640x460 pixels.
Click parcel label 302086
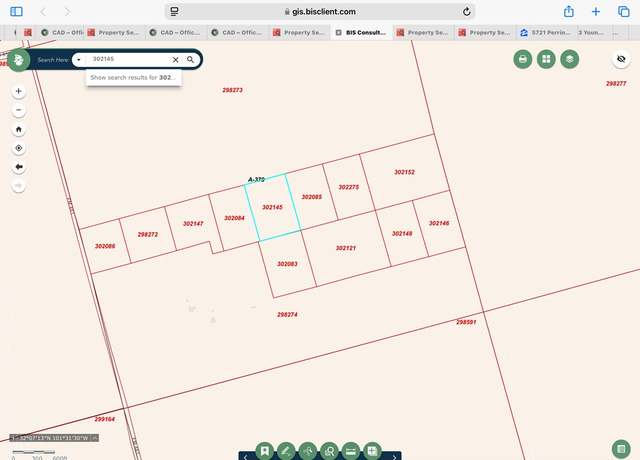point(105,246)
